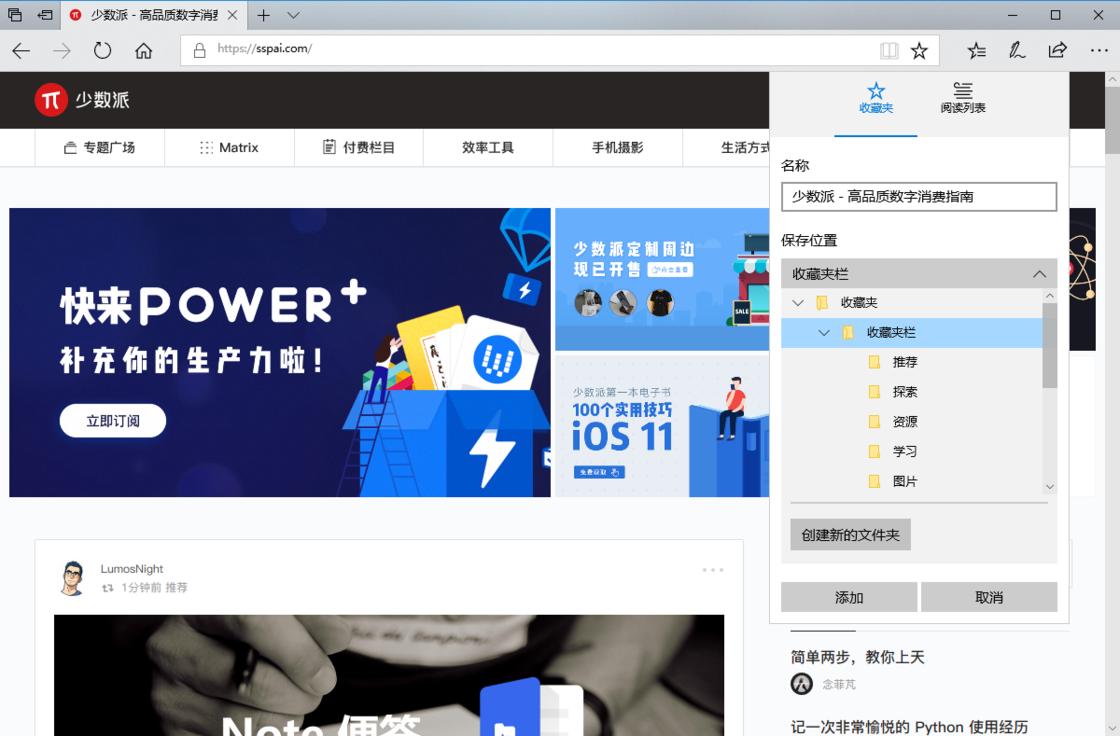
Task: Collapse the 收藏夹 tree node chevron
Action: [x=798, y=302]
